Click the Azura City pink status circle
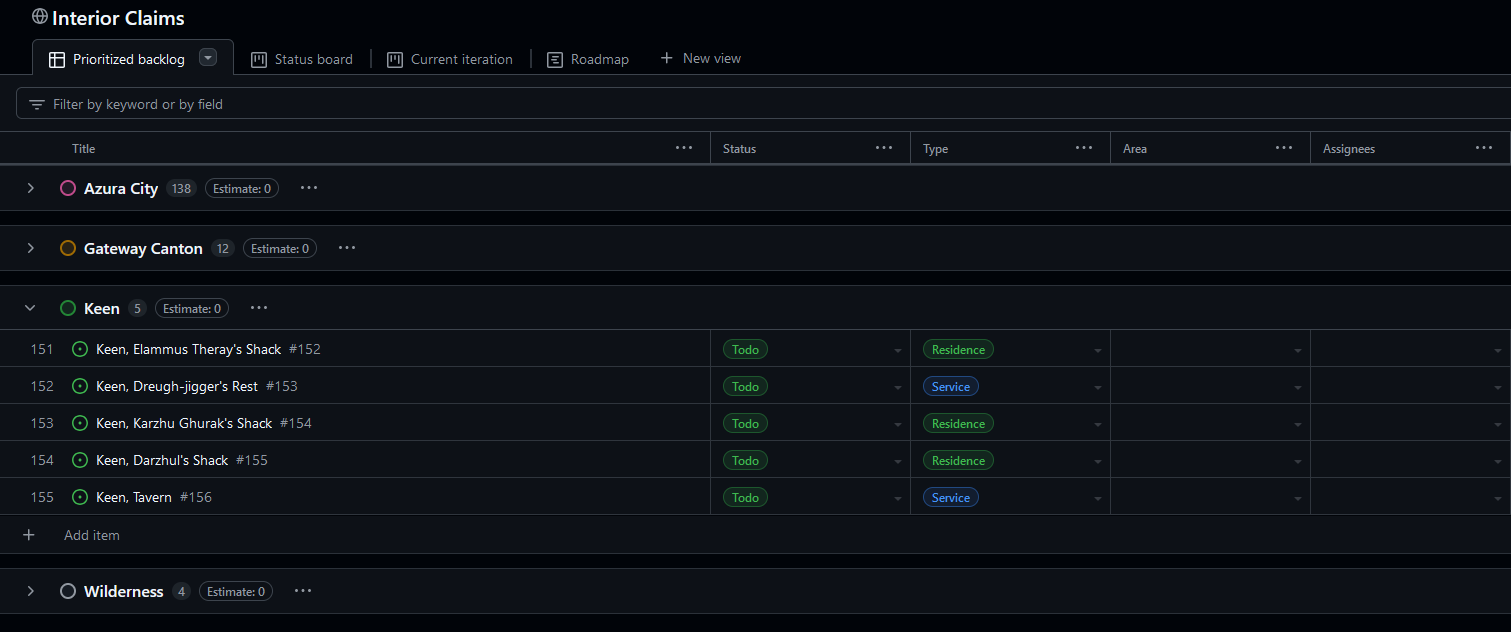Viewport: 1511px width, 632px height. pos(68,188)
